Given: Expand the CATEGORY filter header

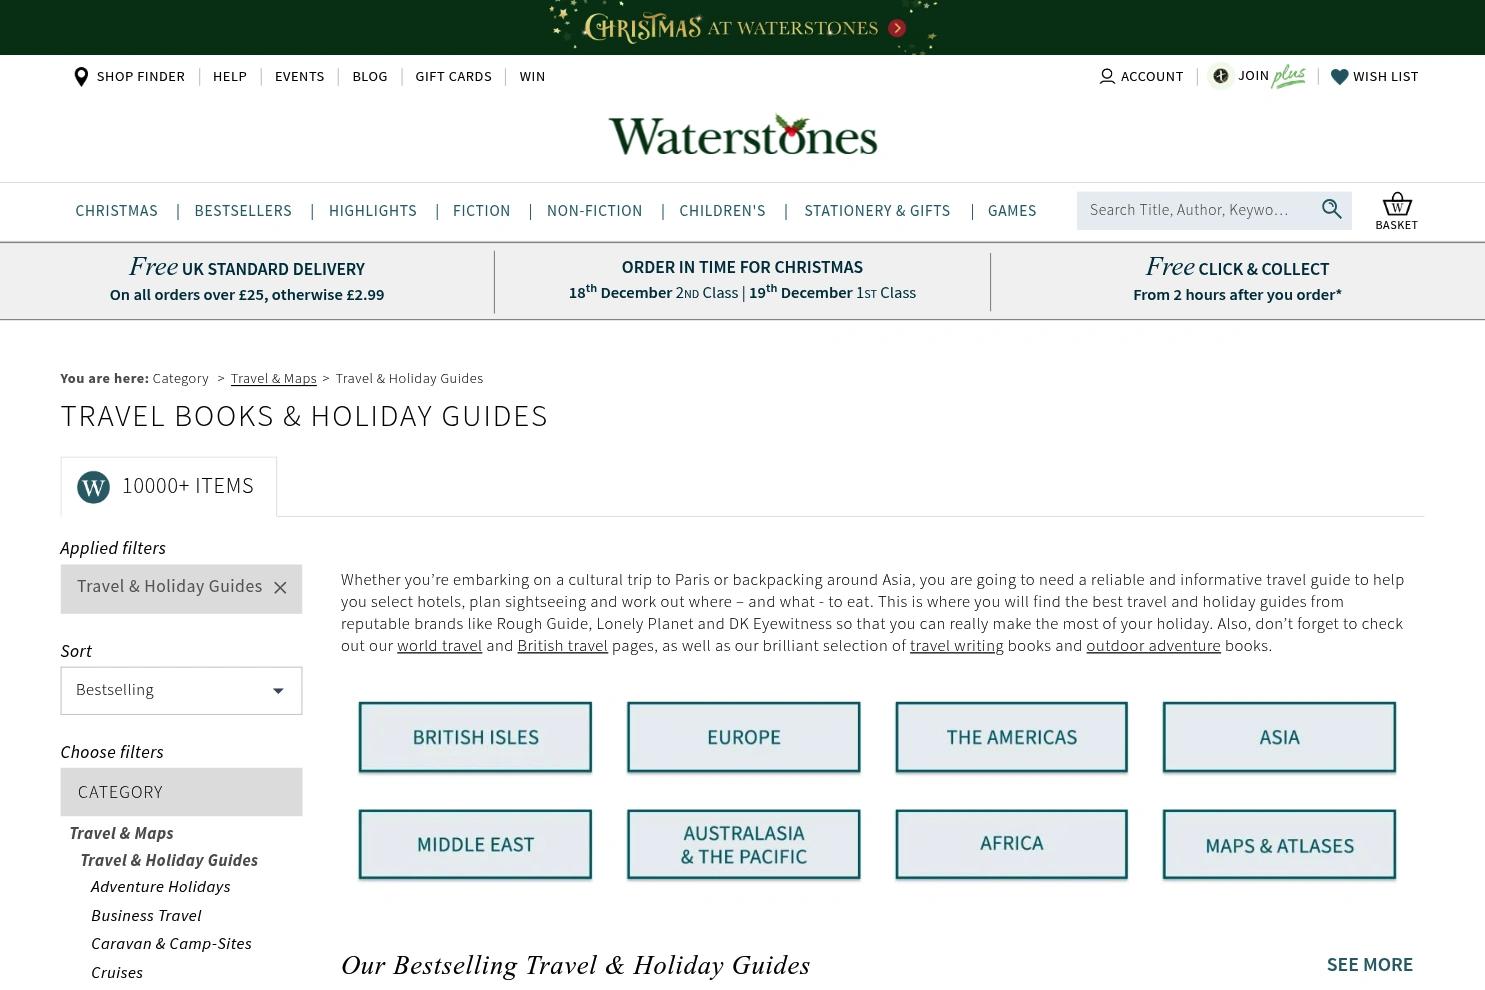Looking at the screenshot, I should click(181, 792).
